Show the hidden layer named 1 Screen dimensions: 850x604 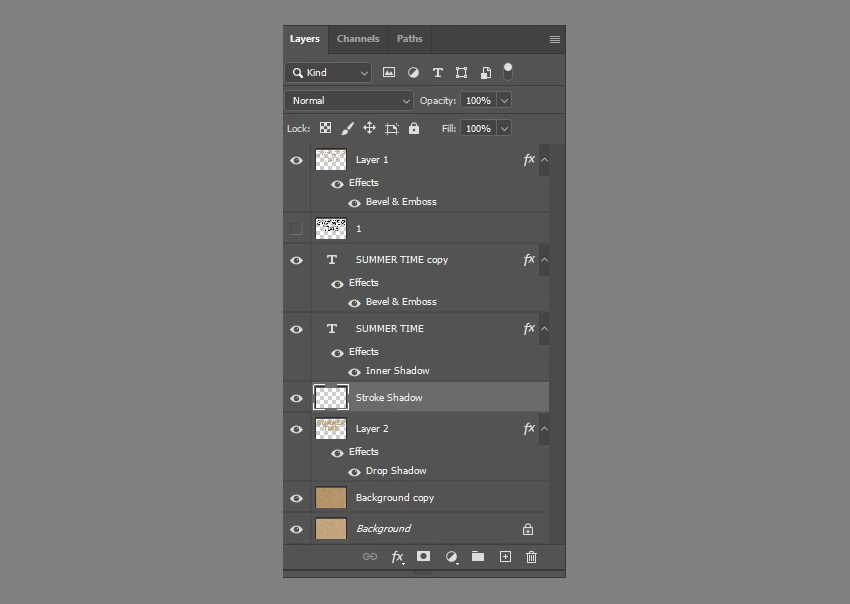coord(296,229)
